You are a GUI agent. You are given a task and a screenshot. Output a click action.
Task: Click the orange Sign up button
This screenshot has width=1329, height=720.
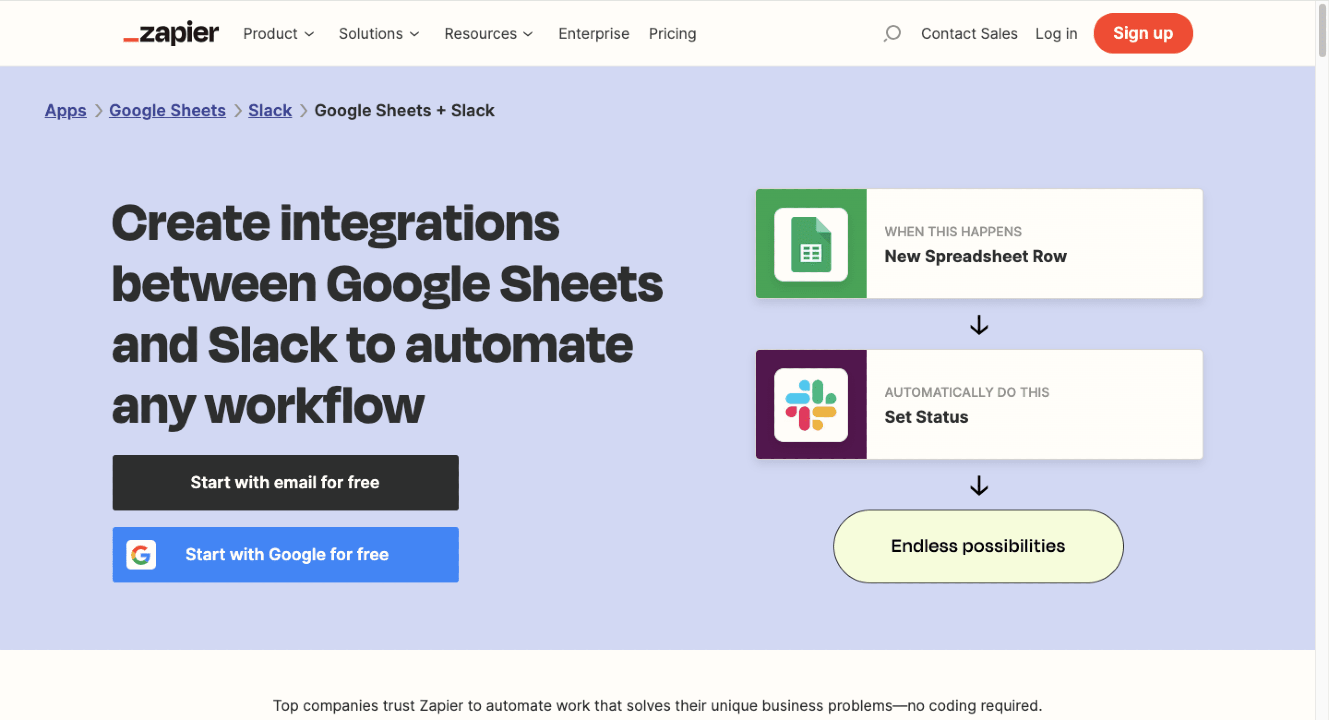1143,33
